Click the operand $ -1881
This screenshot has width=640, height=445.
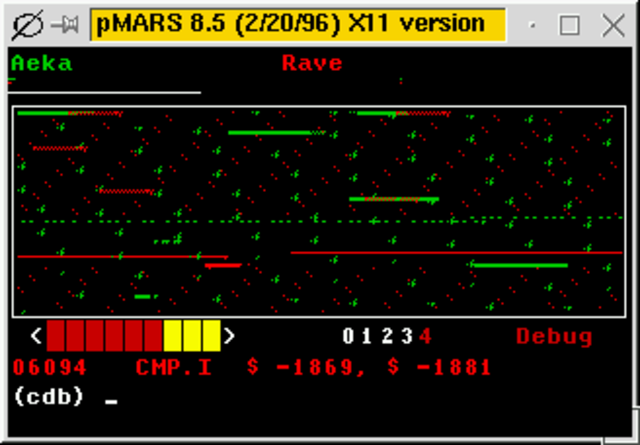440,367
